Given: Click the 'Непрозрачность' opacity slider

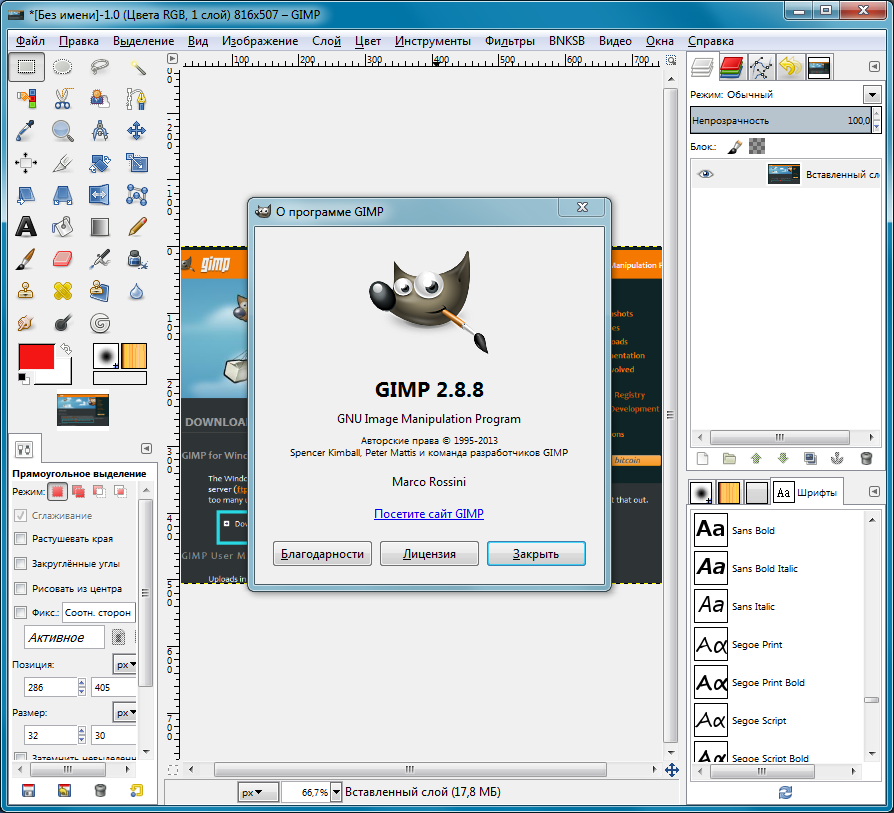Looking at the screenshot, I should tap(781, 120).
